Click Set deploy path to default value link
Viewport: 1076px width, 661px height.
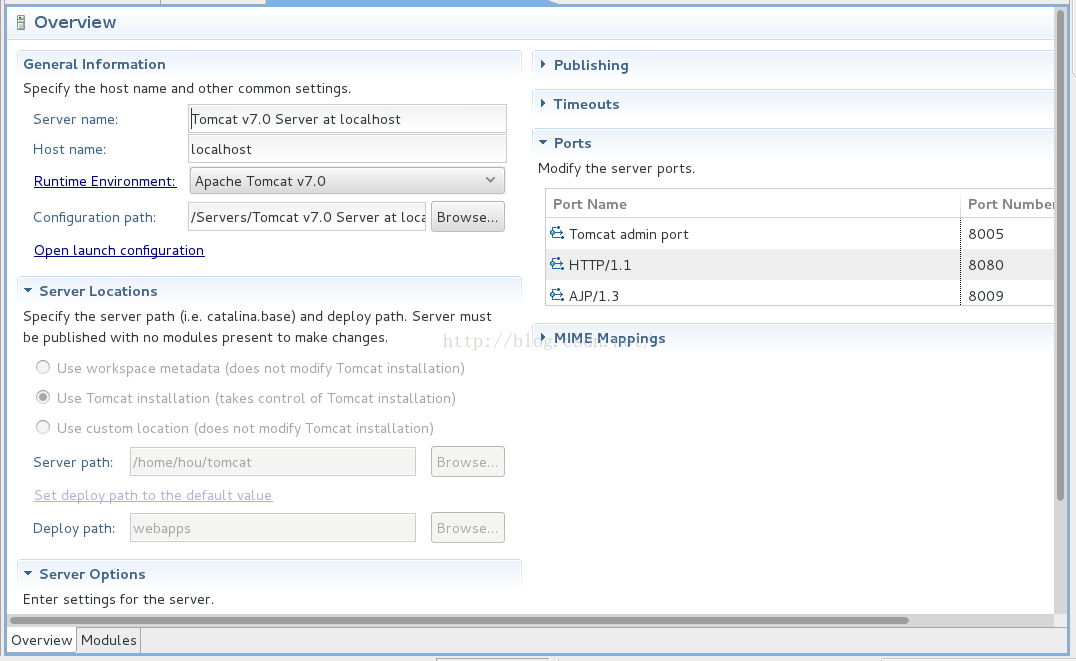[x=153, y=495]
